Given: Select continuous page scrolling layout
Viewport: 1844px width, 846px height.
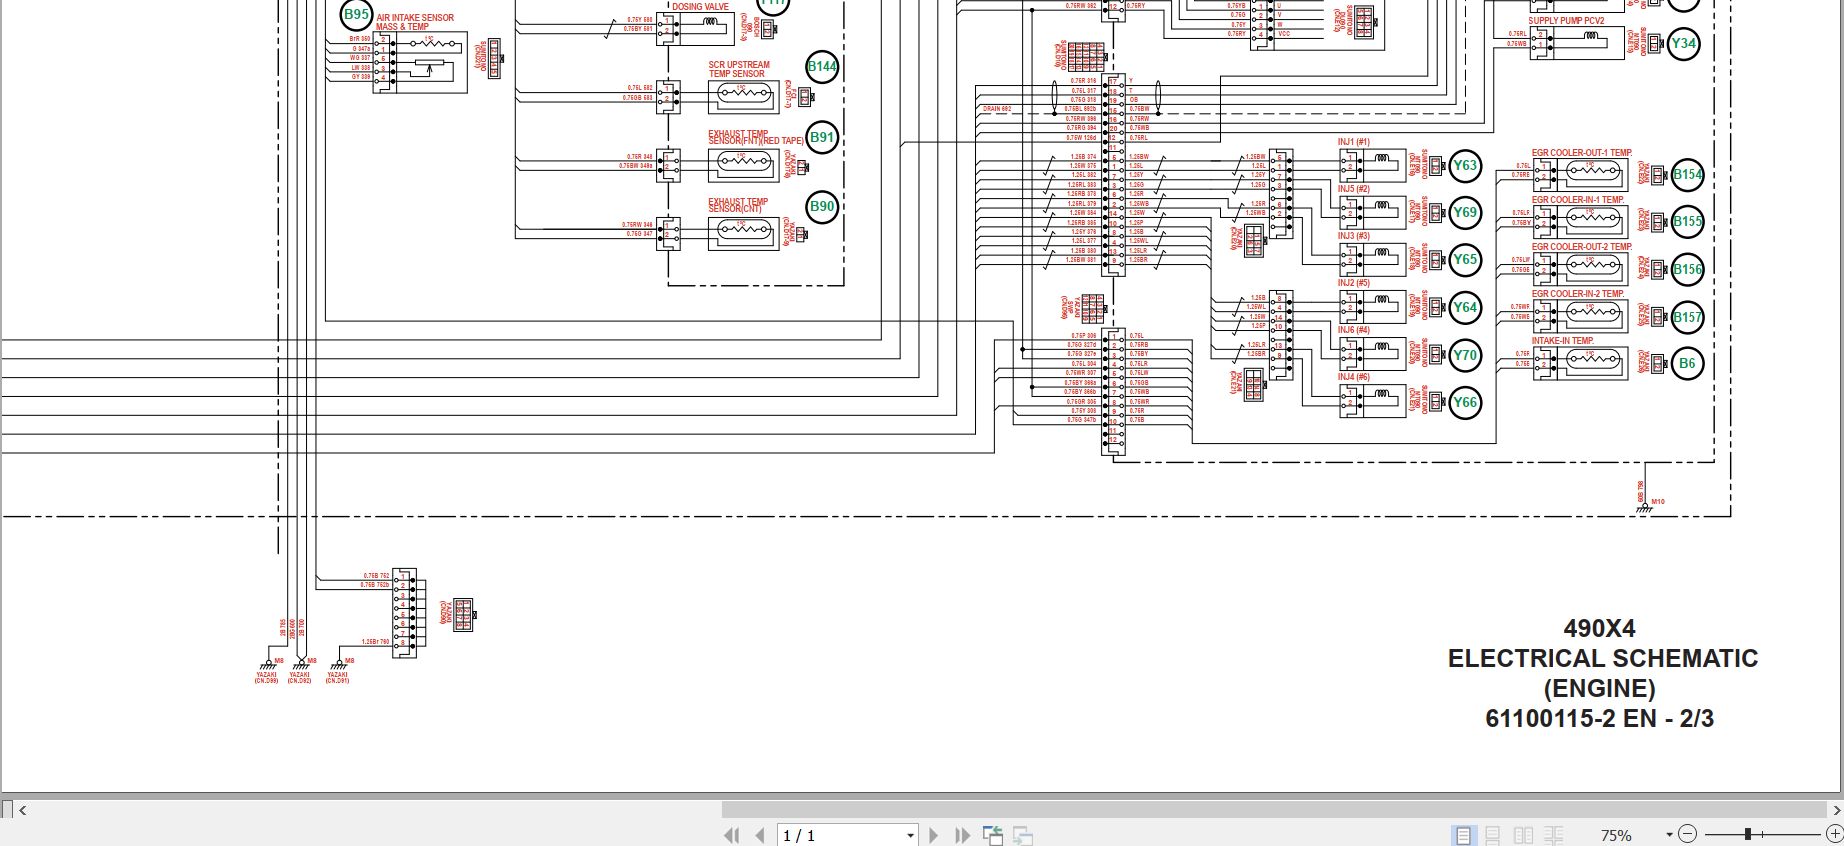Looking at the screenshot, I should point(1493,835).
